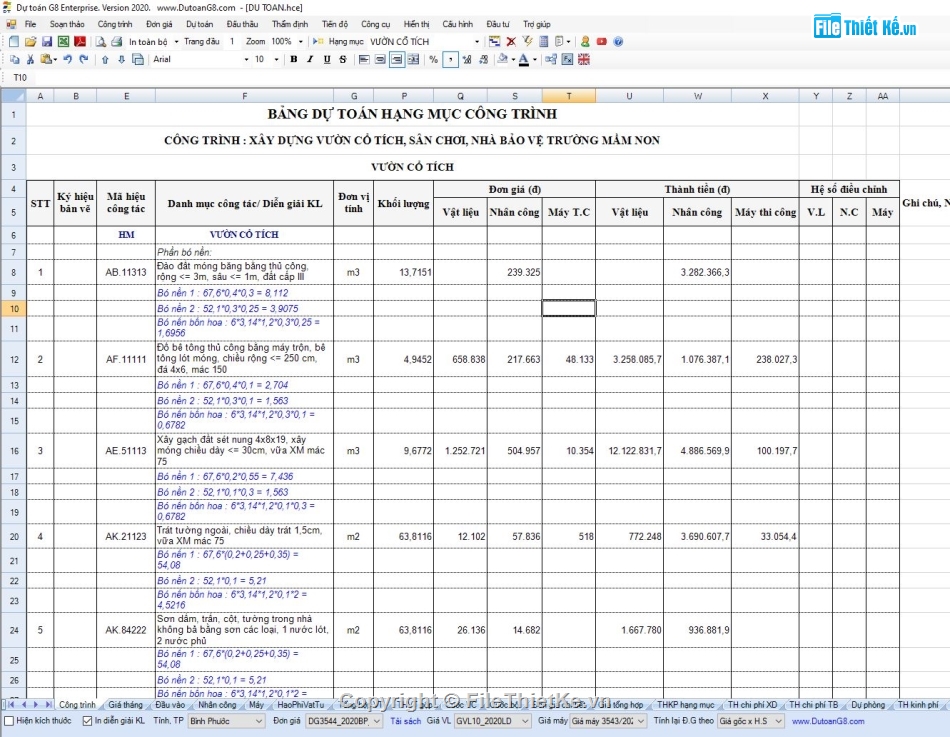
Task: Click the printer icon
Action: coord(117,41)
